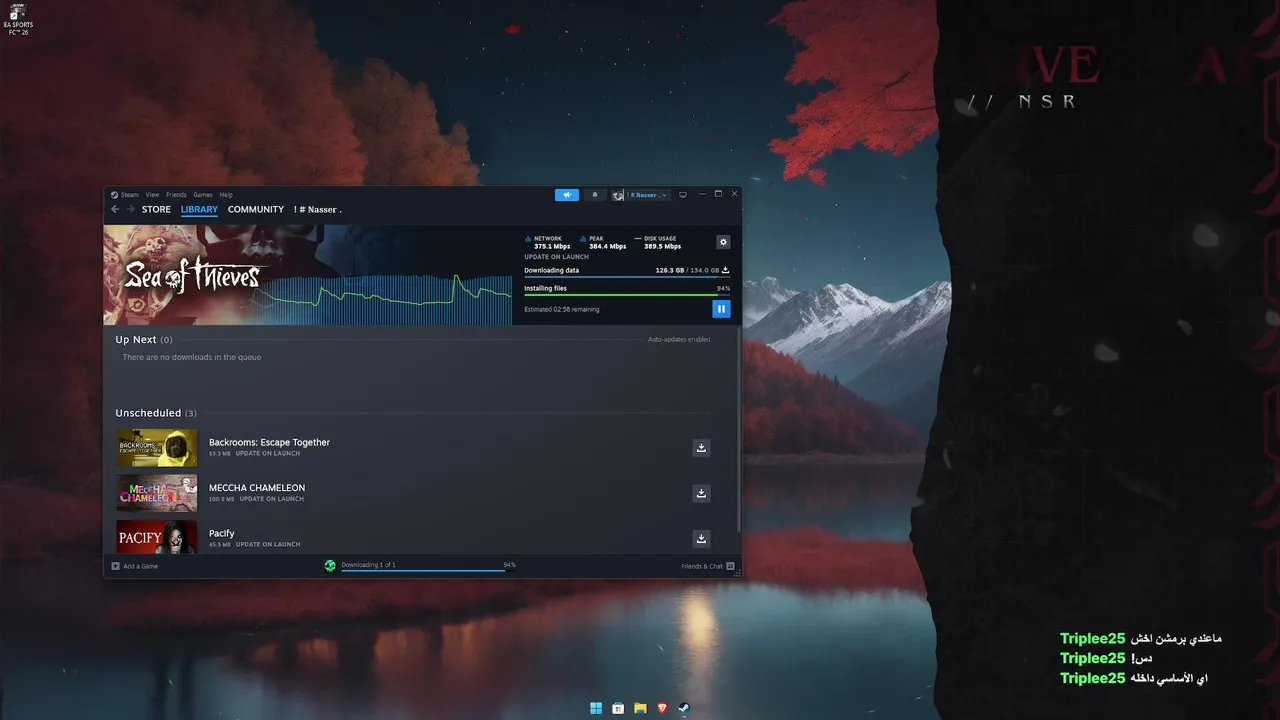
Task: Open the notifications bell
Action: coord(595,195)
